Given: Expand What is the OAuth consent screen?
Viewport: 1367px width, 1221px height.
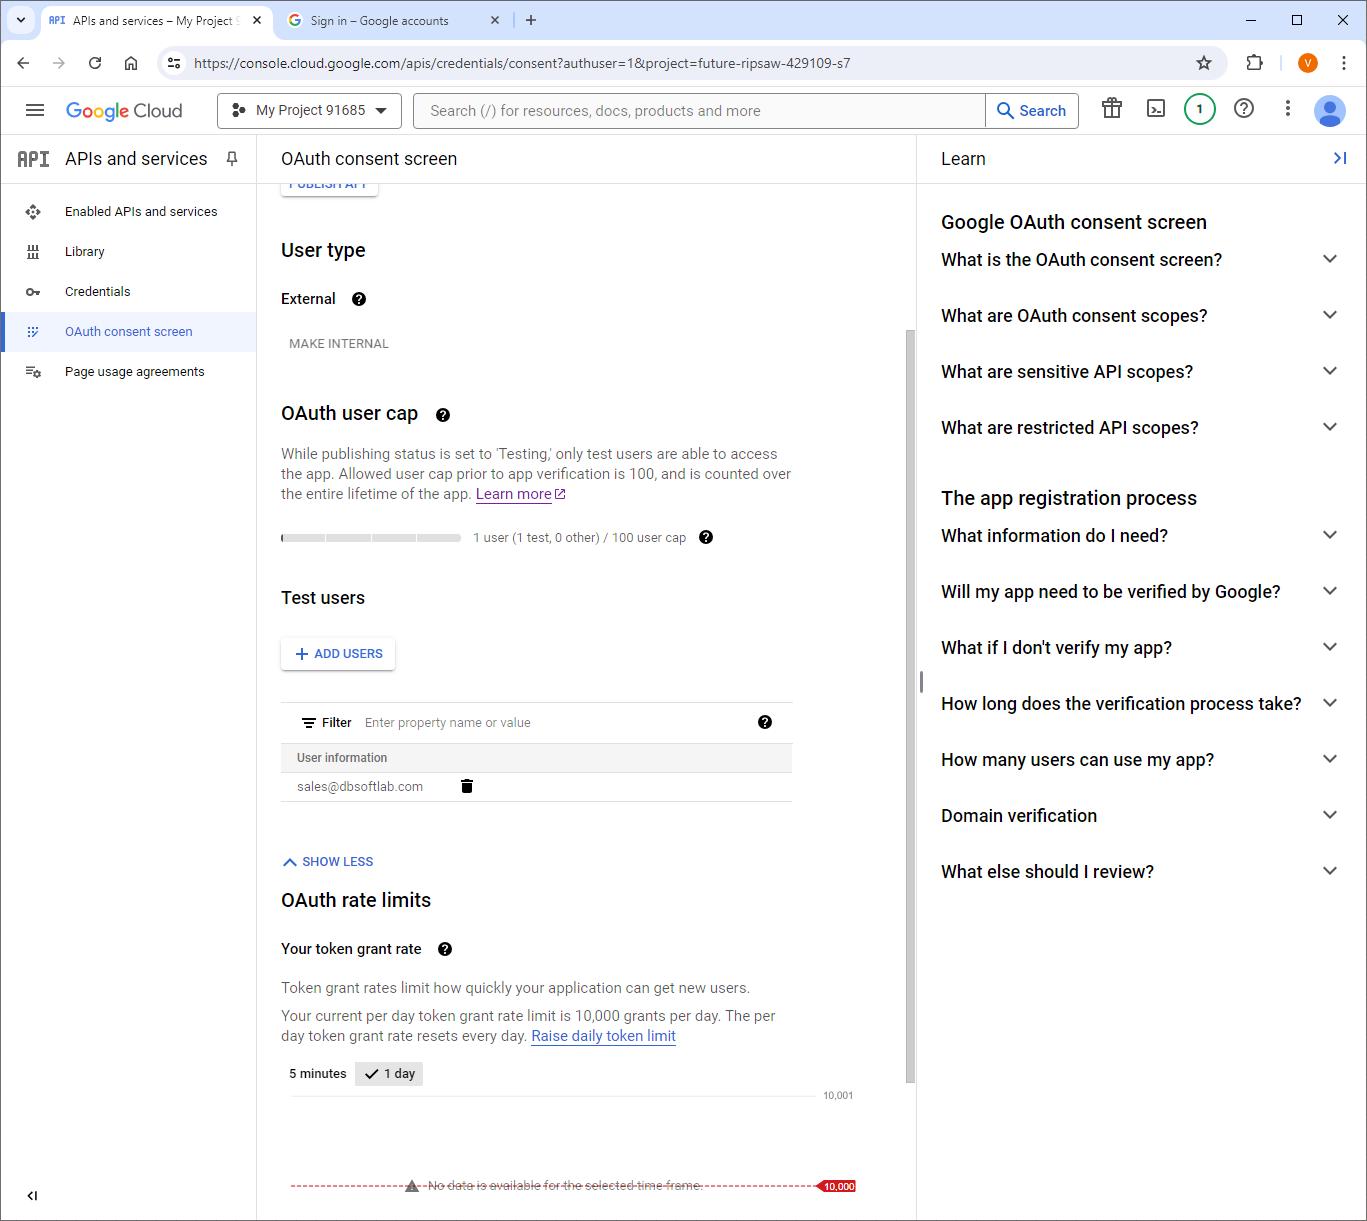Looking at the screenshot, I should 1139,260.
